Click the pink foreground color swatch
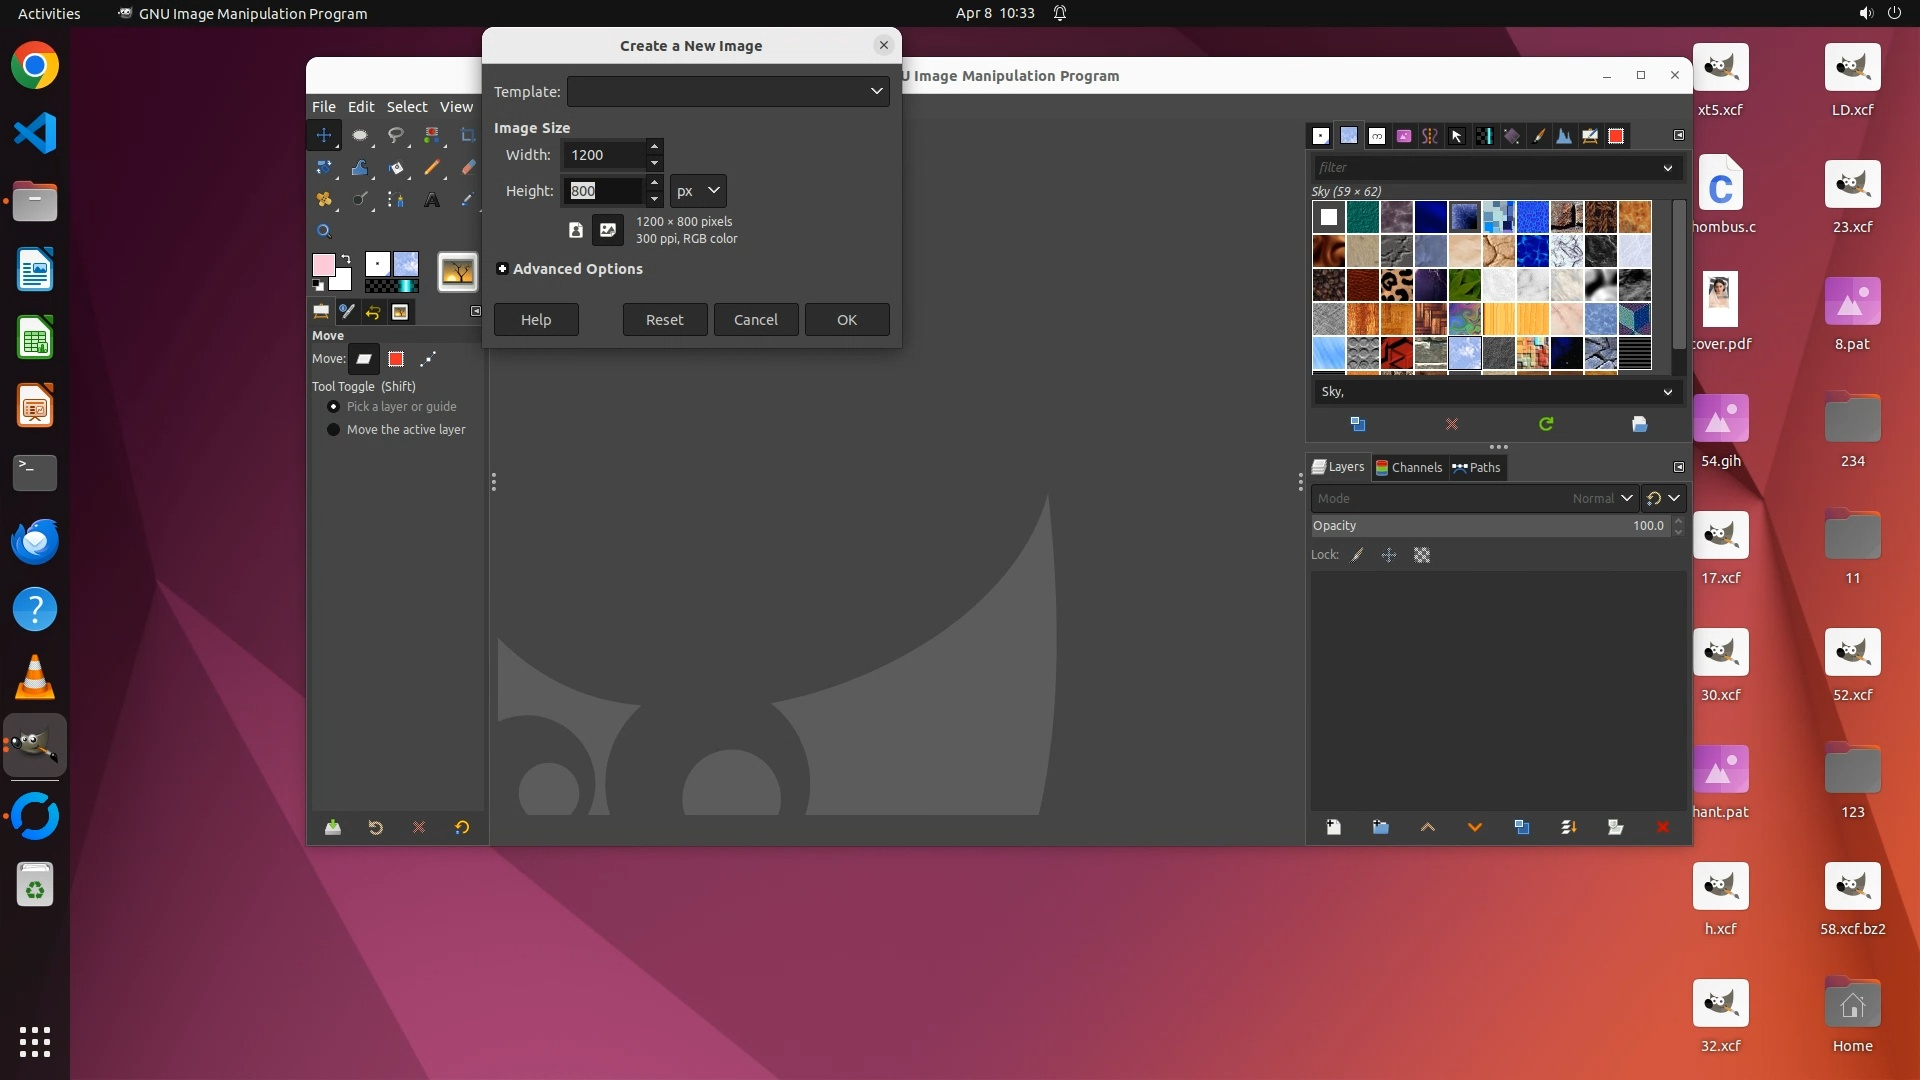 [x=323, y=265]
